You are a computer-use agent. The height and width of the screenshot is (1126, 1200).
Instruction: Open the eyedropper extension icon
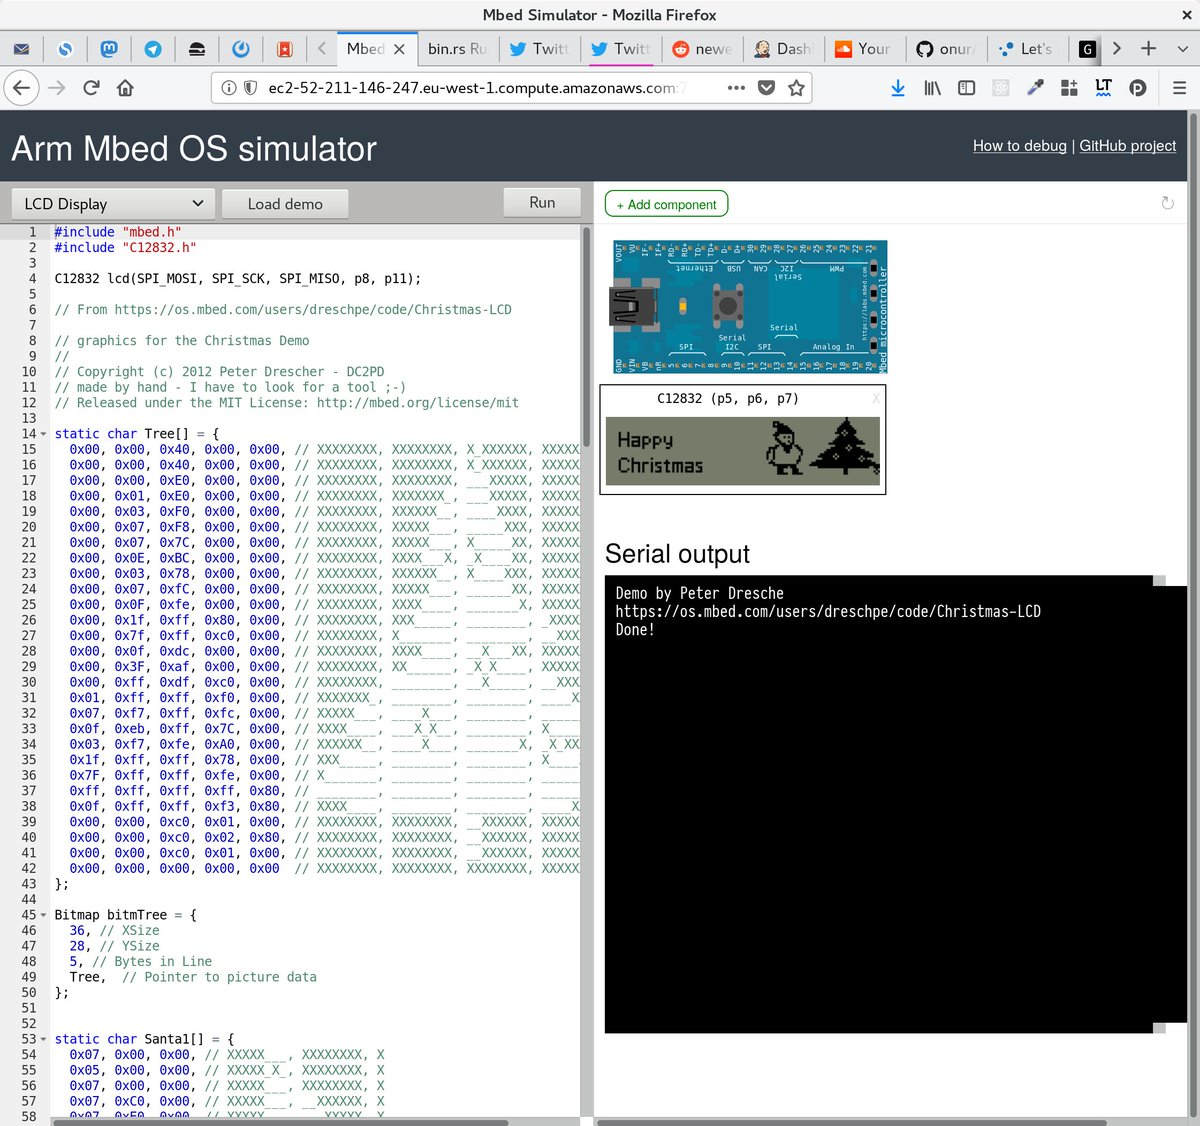click(1035, 88)
